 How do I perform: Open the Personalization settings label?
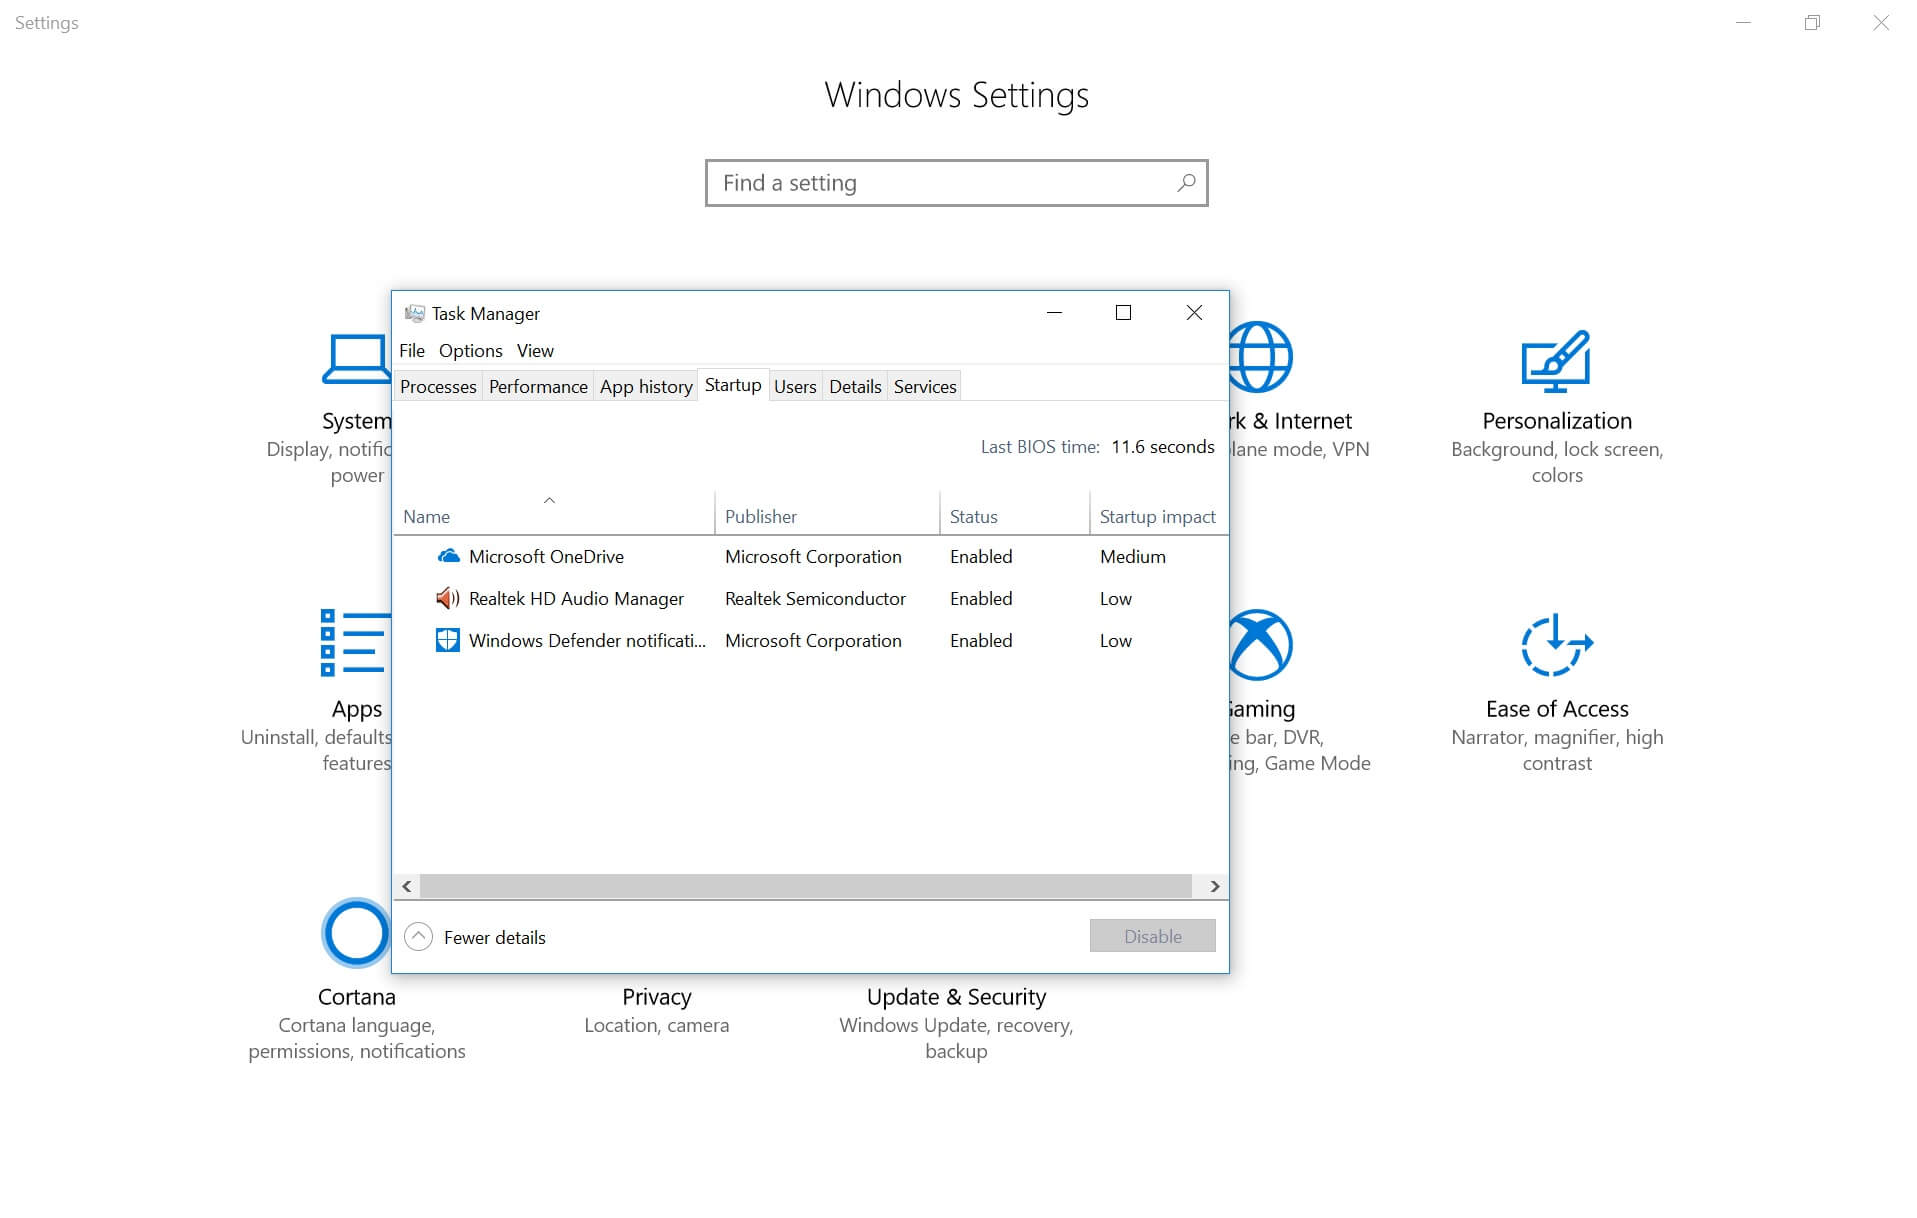pyautogui.click(x=1556, y=421)
